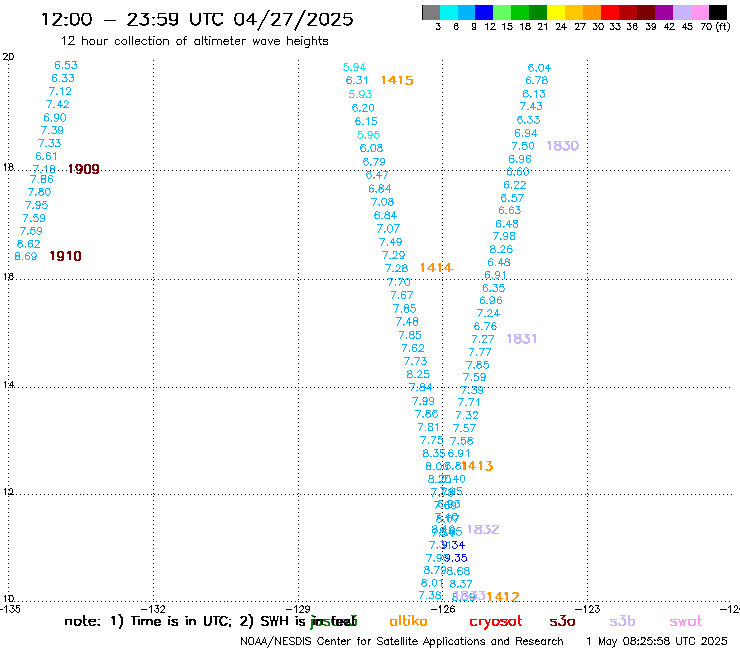
Task: Click the altika time marker 1412
Action: (503, 597)
